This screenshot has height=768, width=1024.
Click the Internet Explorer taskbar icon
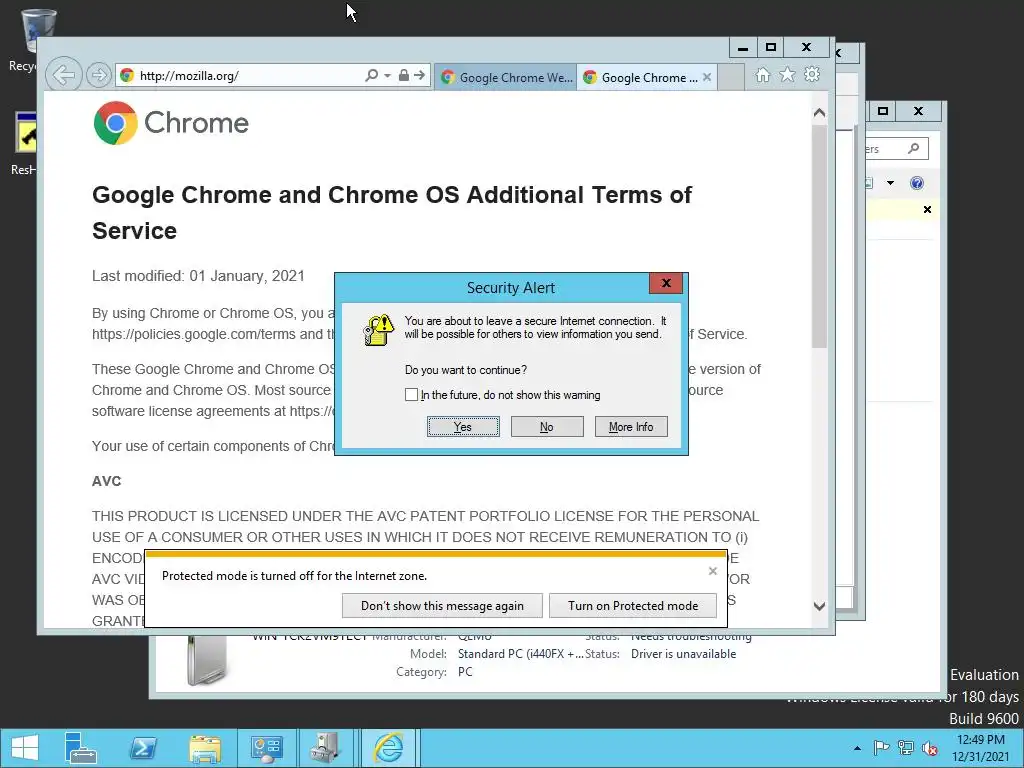(x=388, y=748)
